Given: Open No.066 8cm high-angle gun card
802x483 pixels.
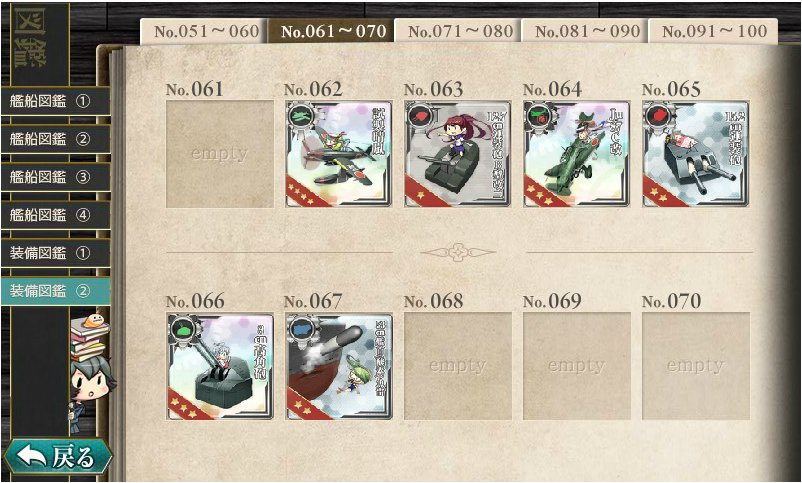Looking at the screenshot, I should coord(220,366).
